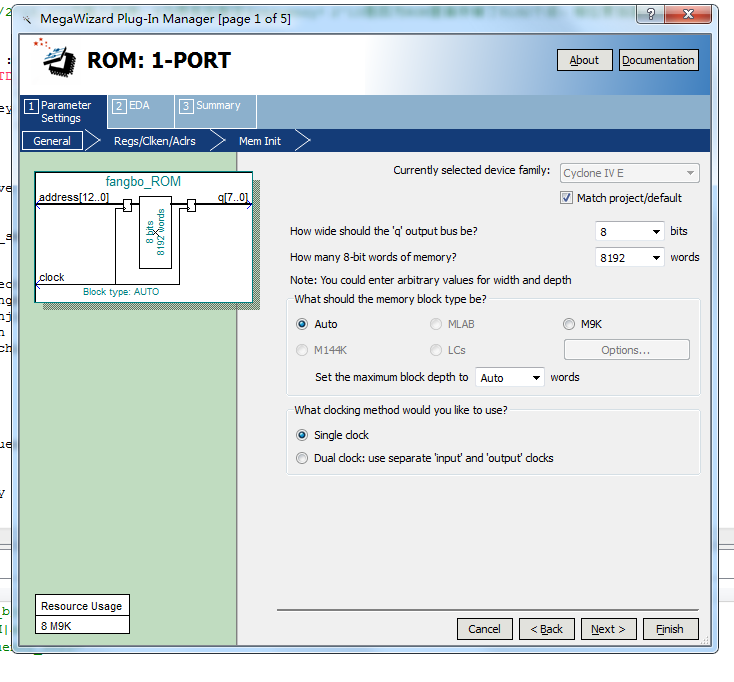Click the ROM chip wizard icon

[57, 60]
